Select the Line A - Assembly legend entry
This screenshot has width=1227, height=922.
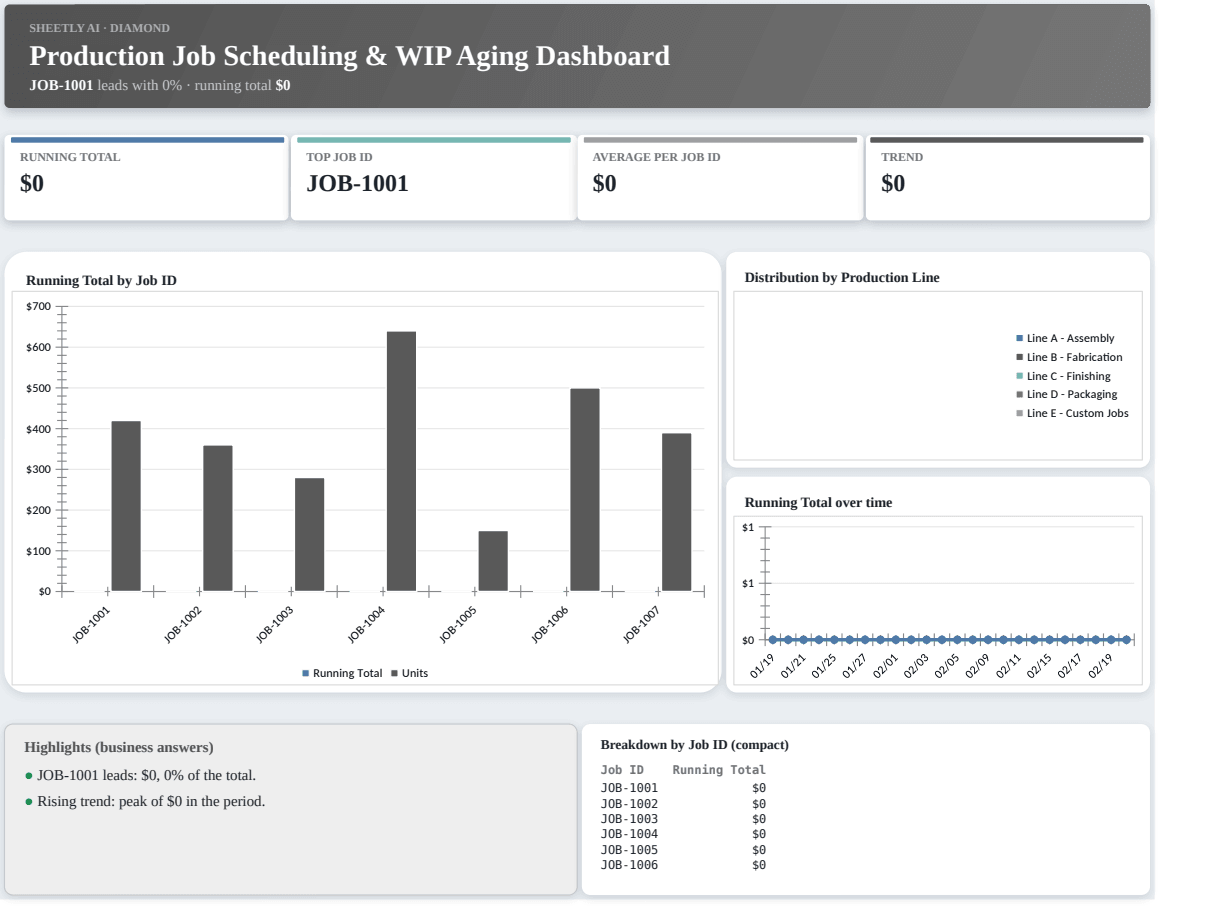click(x=1065, y=338)
